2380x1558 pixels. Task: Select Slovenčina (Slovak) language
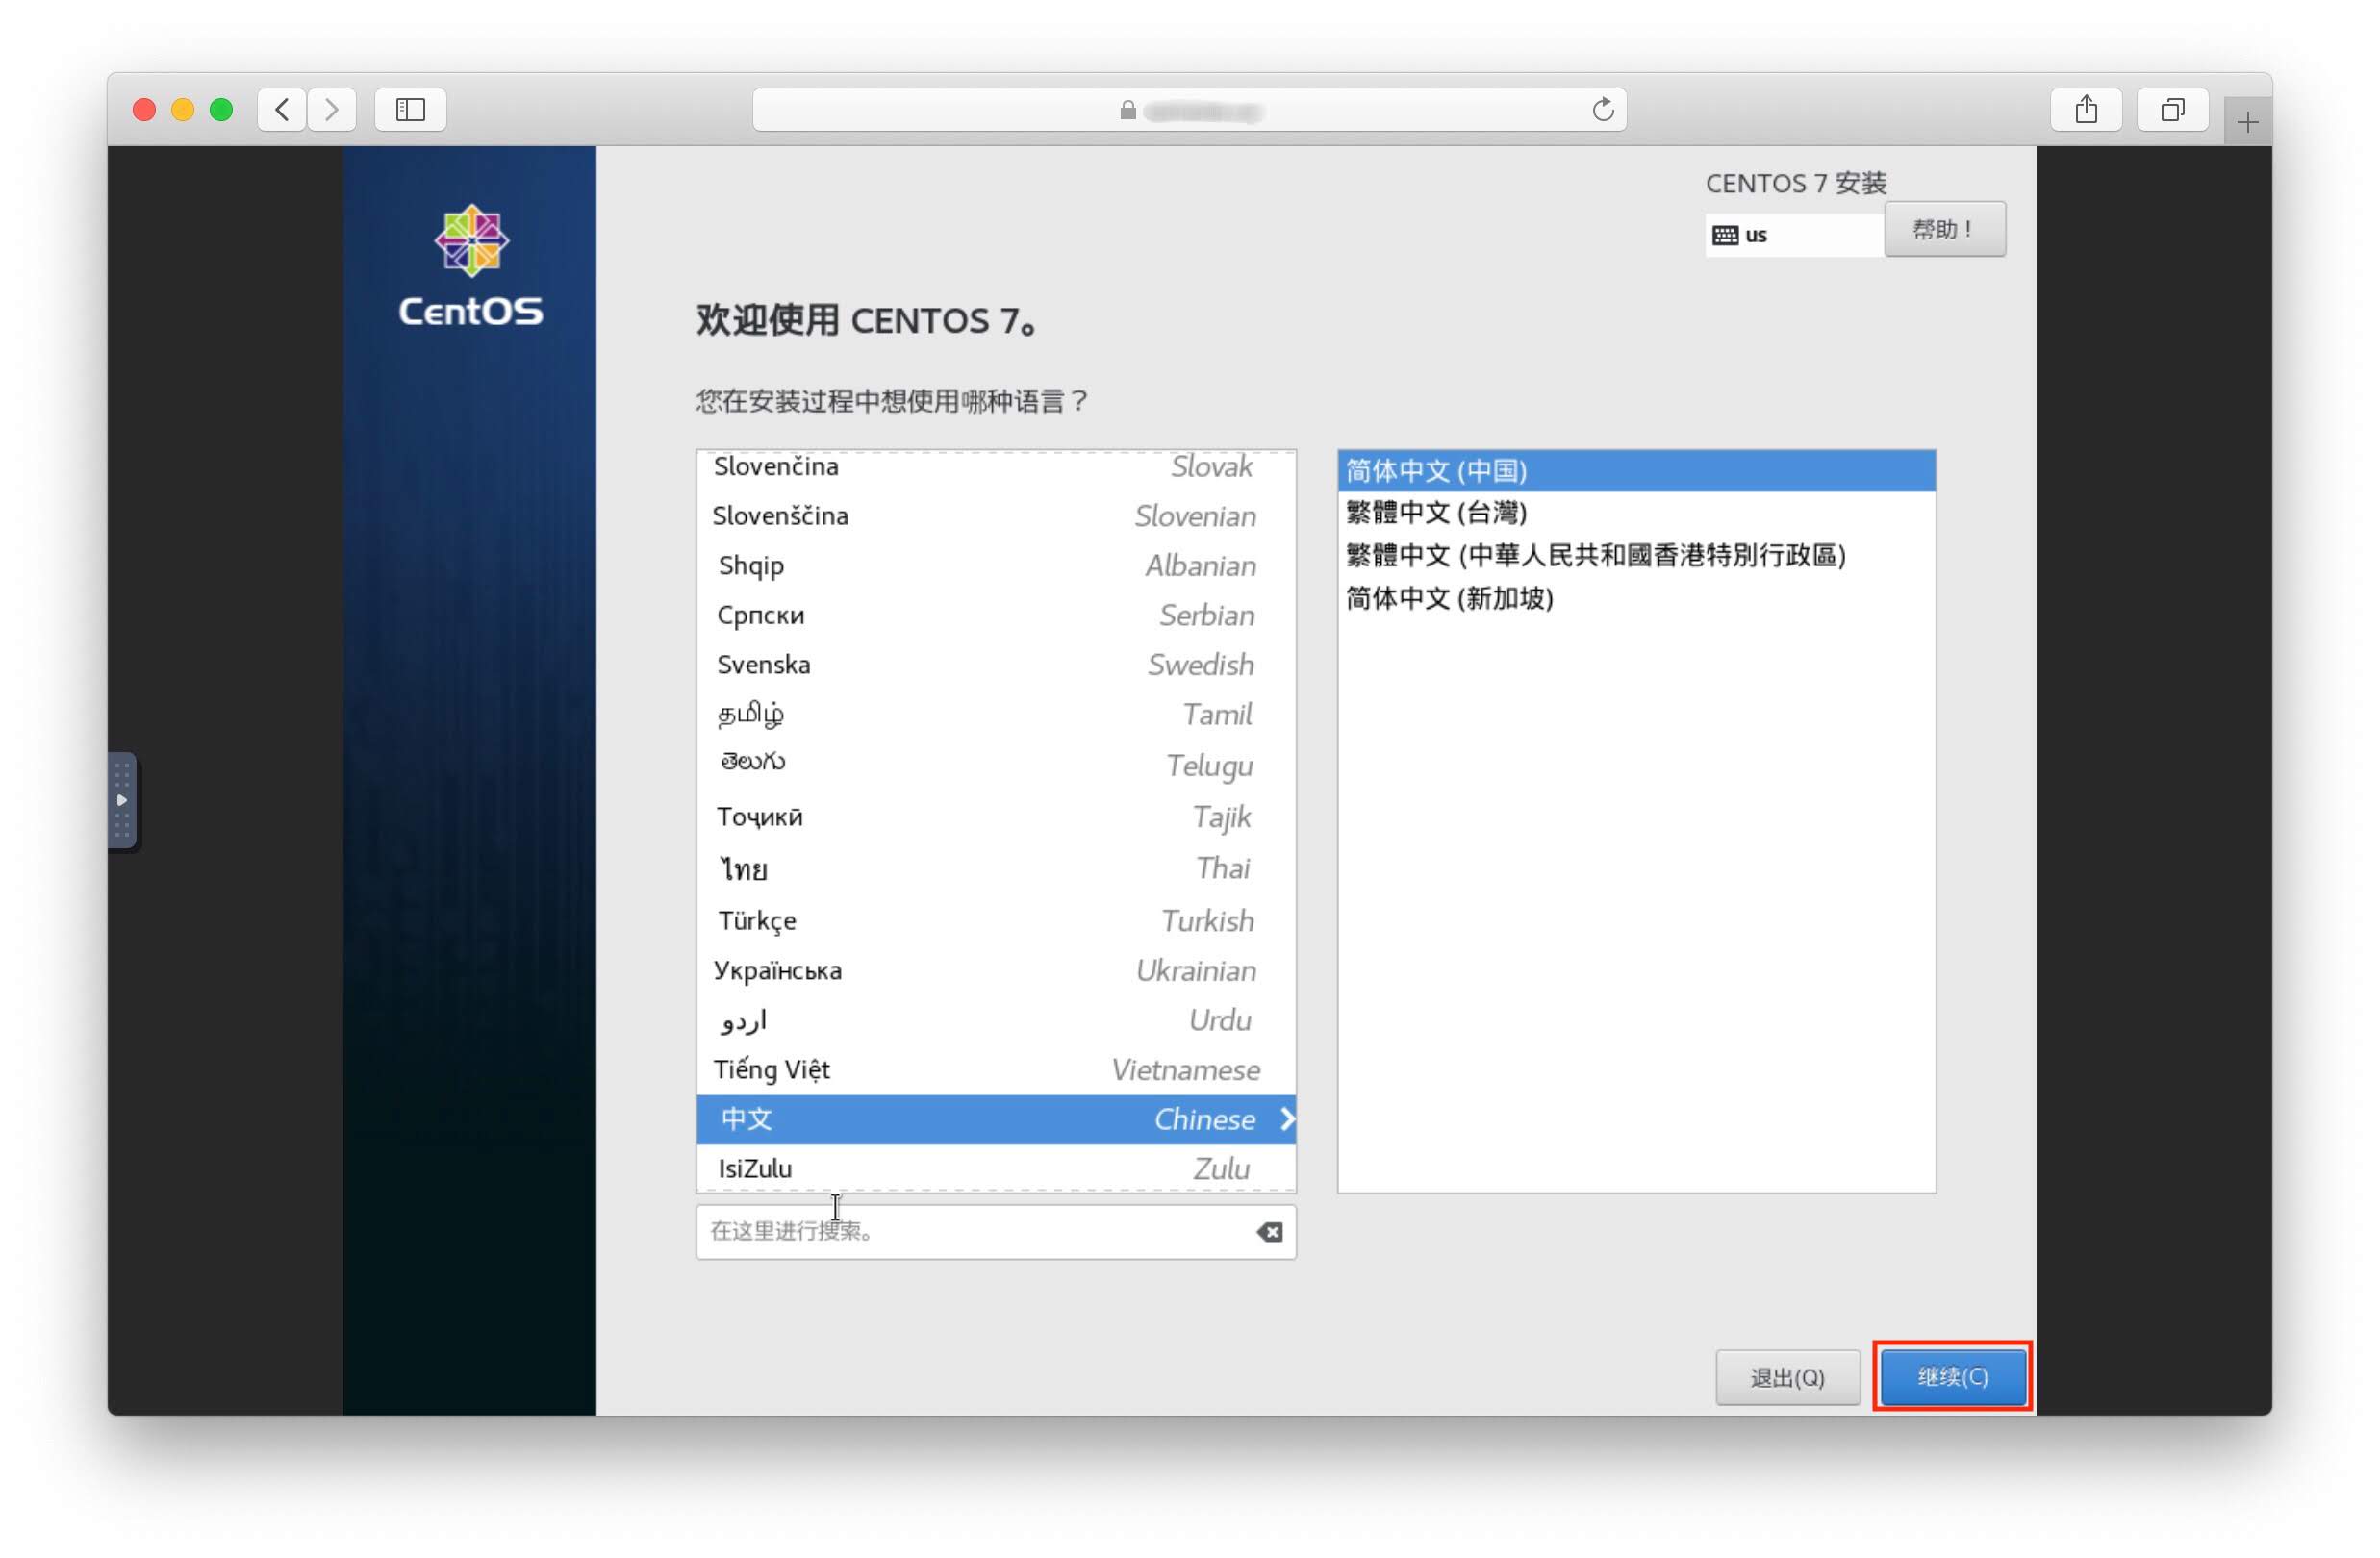(996, 467)
